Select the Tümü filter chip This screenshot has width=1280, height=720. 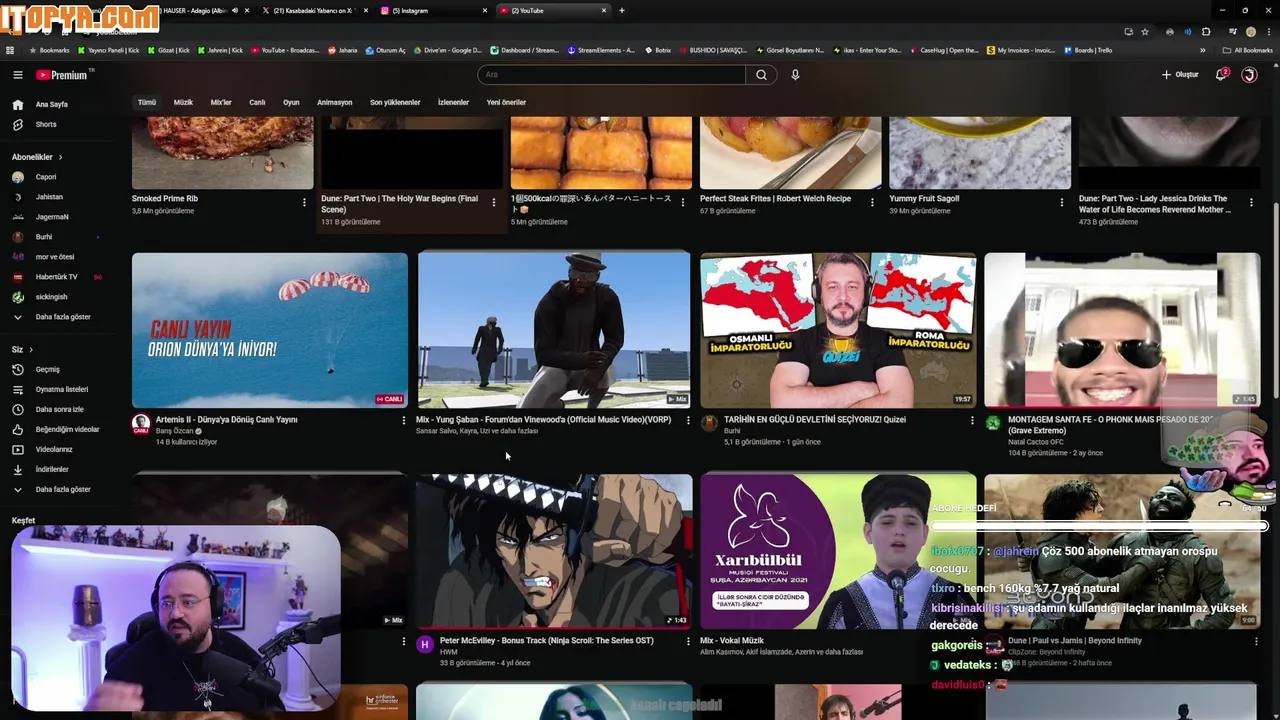coord(147,102)
